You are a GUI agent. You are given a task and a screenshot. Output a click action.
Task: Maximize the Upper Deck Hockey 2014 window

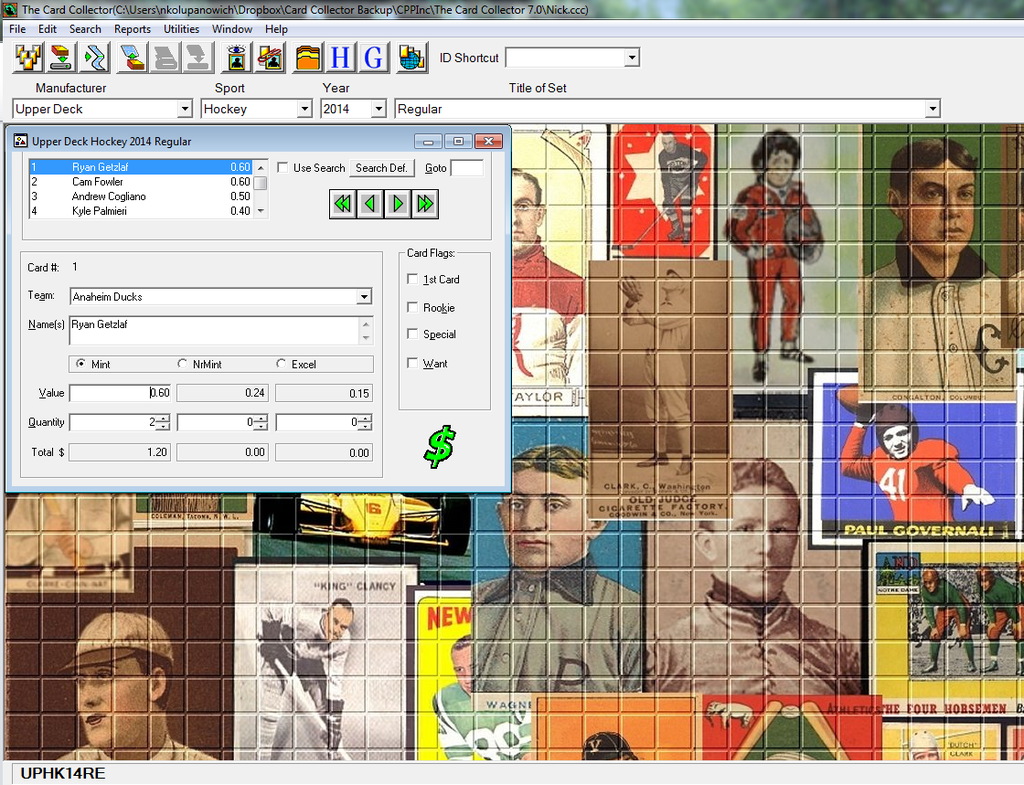pos(458,141)
